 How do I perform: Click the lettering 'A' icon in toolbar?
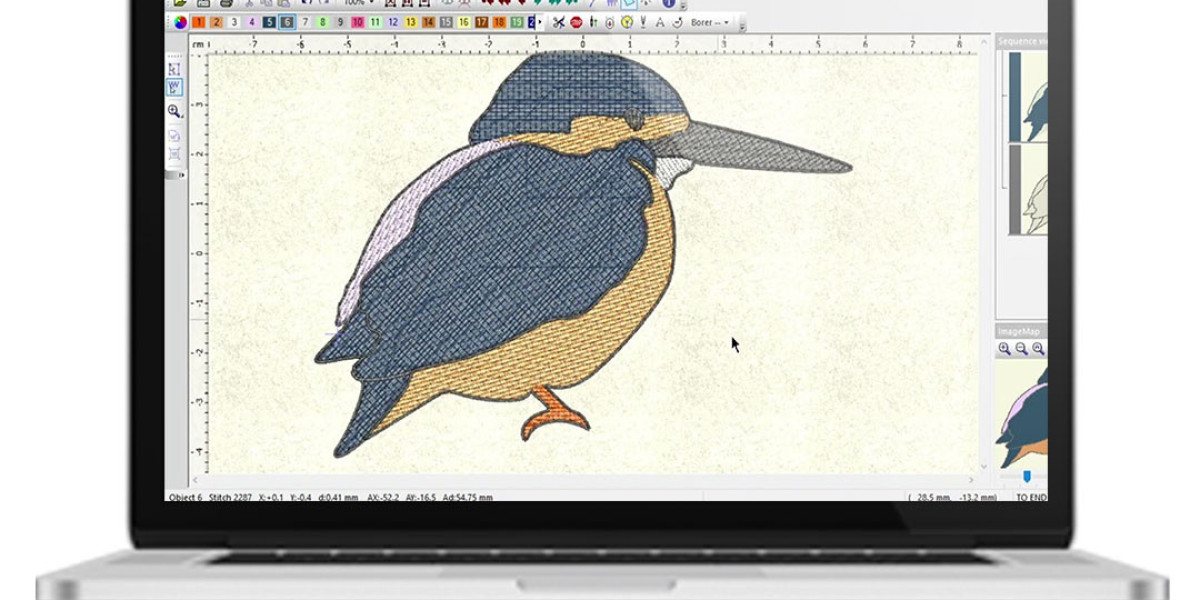pyautogui.click(x=660, y=22)
